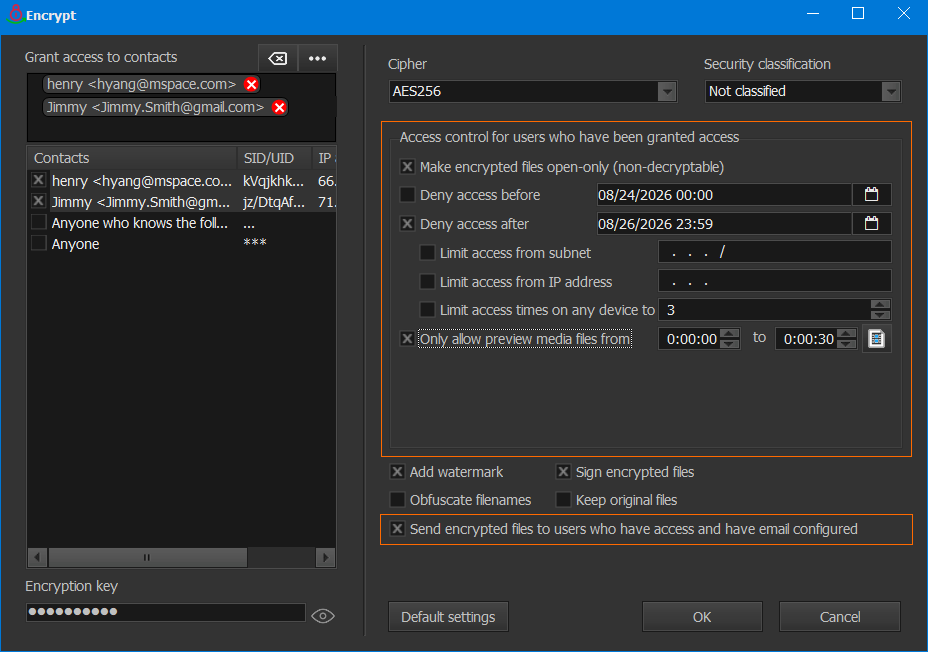The width and height of the screenshot is (928, 652).
Task: Click the preview end time 0:00:30 field
Action: pyautogui.click(x=807, y=338)
